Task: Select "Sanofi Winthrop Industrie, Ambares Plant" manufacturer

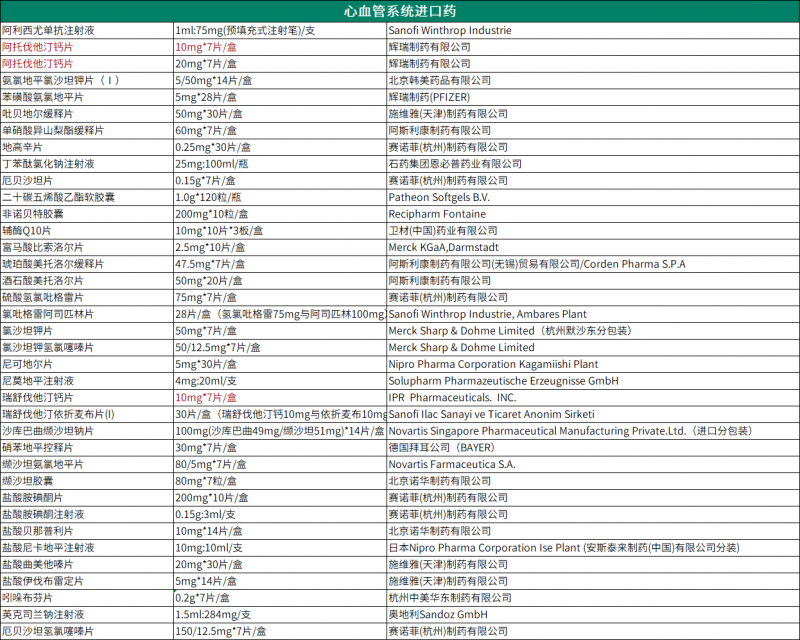Action: (488, 314)
